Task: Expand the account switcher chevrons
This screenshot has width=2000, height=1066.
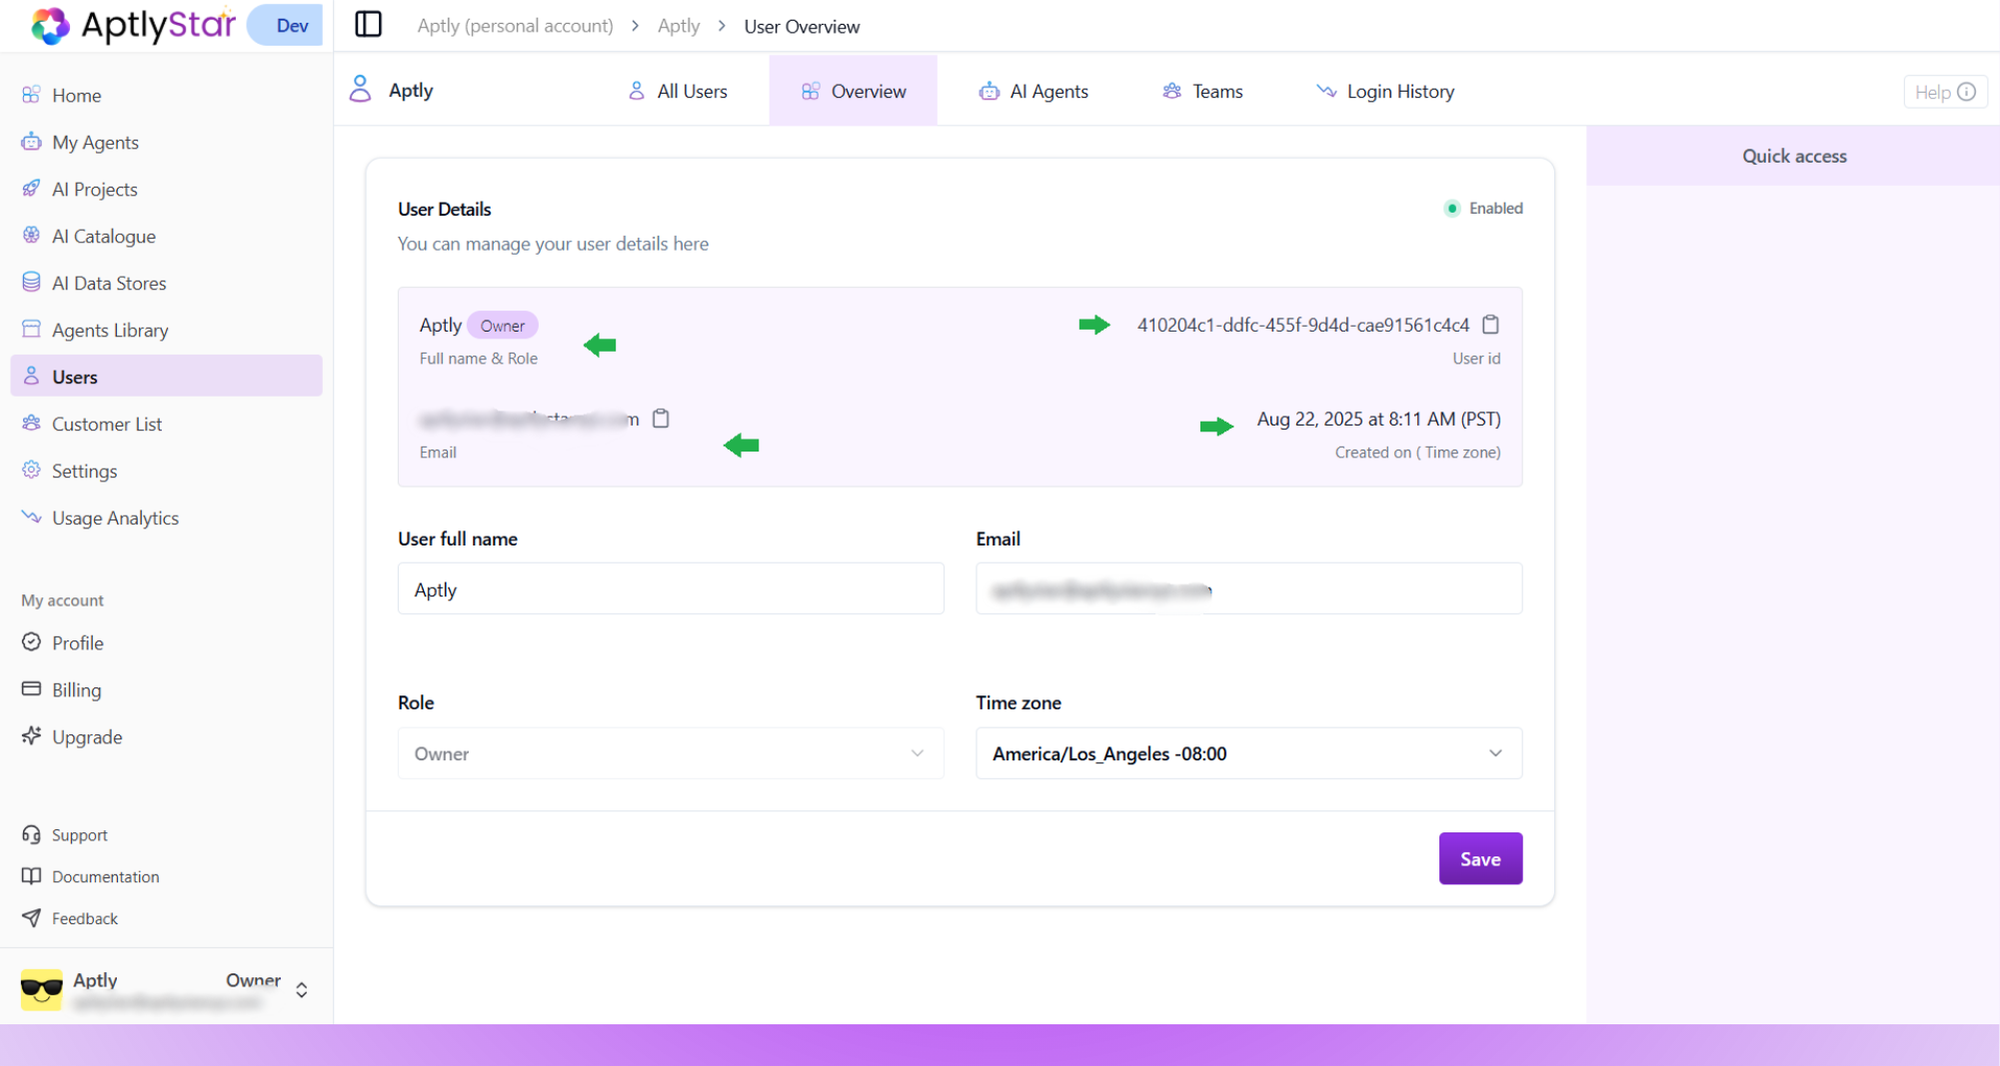Action: (x=301, y=990)
